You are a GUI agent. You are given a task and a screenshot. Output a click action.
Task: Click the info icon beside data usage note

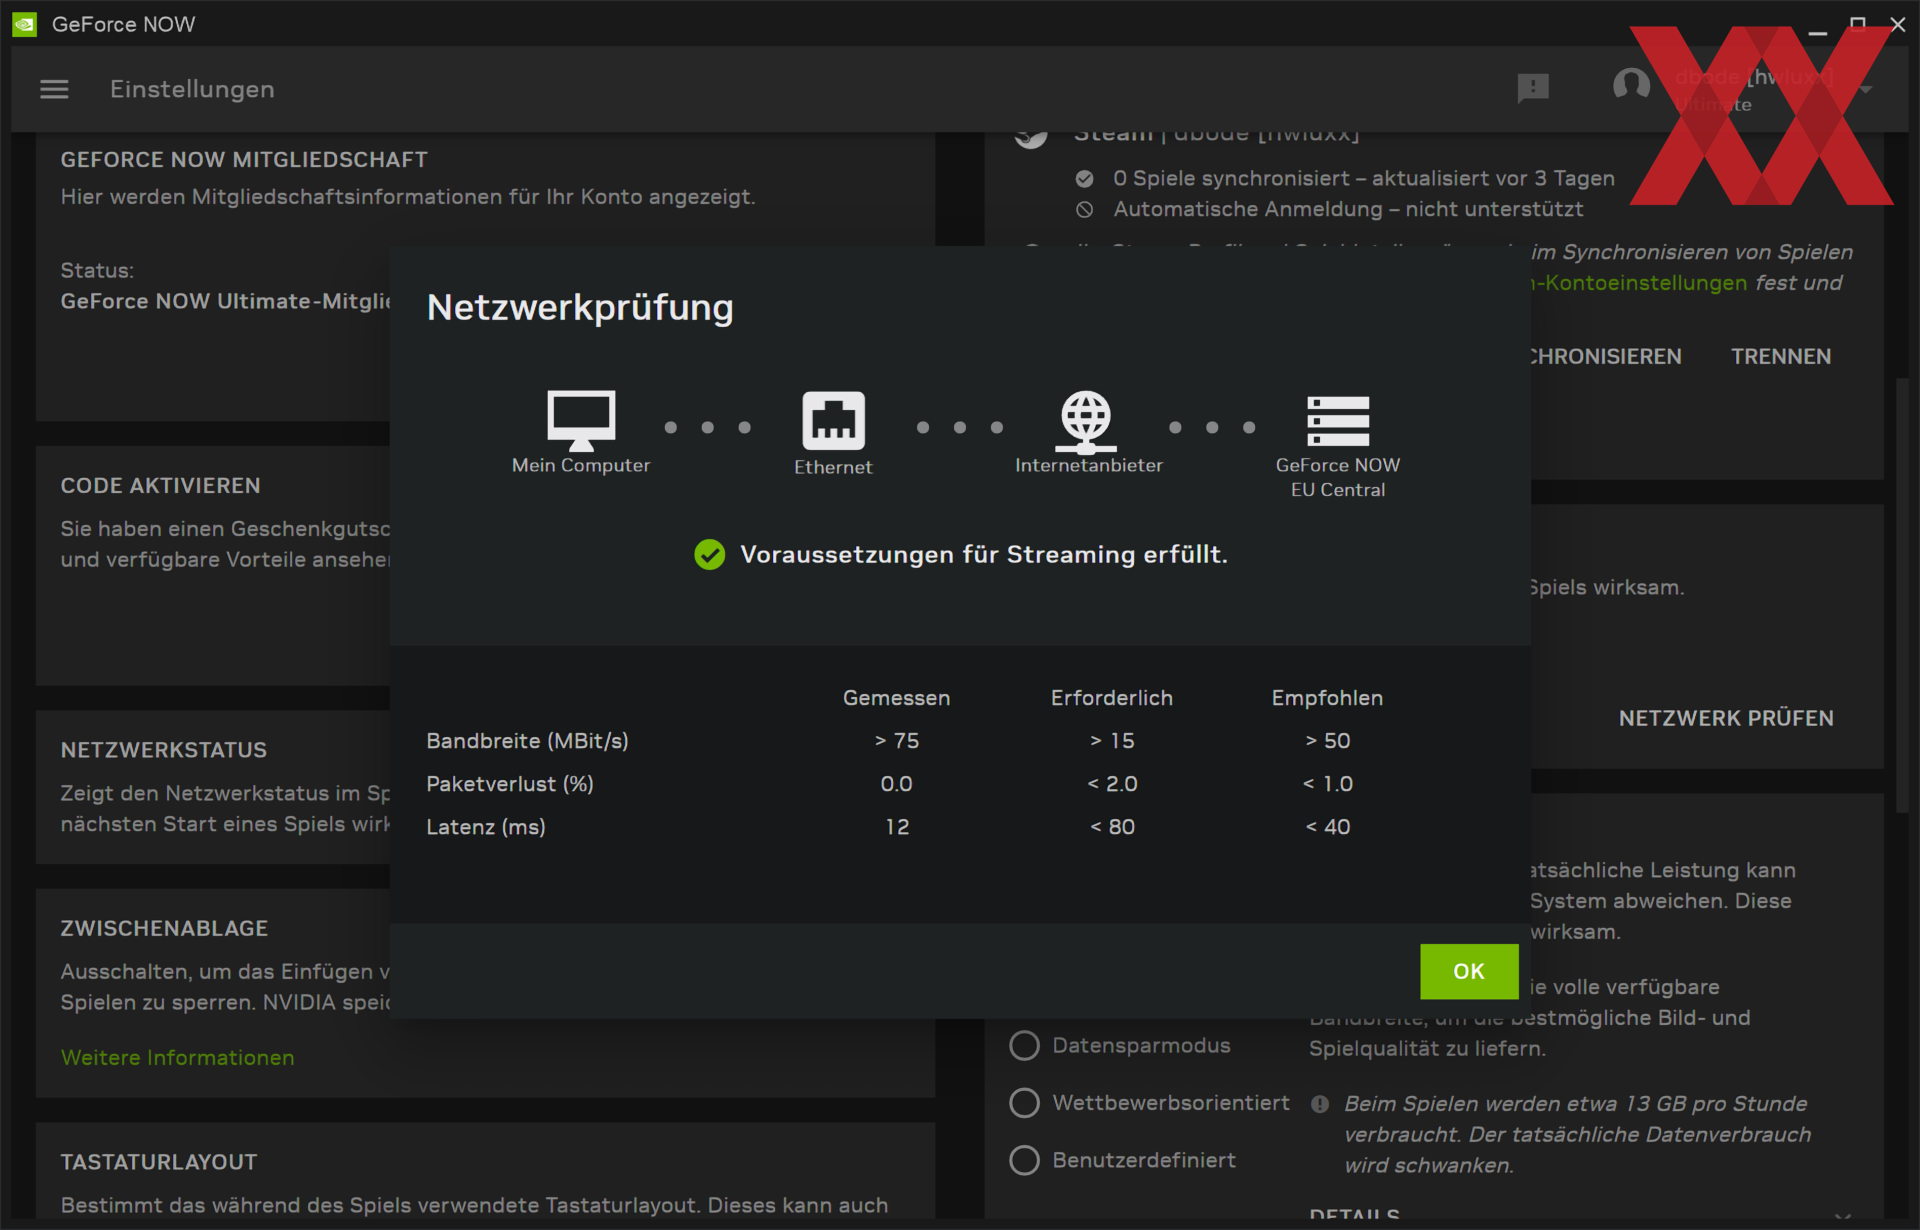(1320, 1104)
